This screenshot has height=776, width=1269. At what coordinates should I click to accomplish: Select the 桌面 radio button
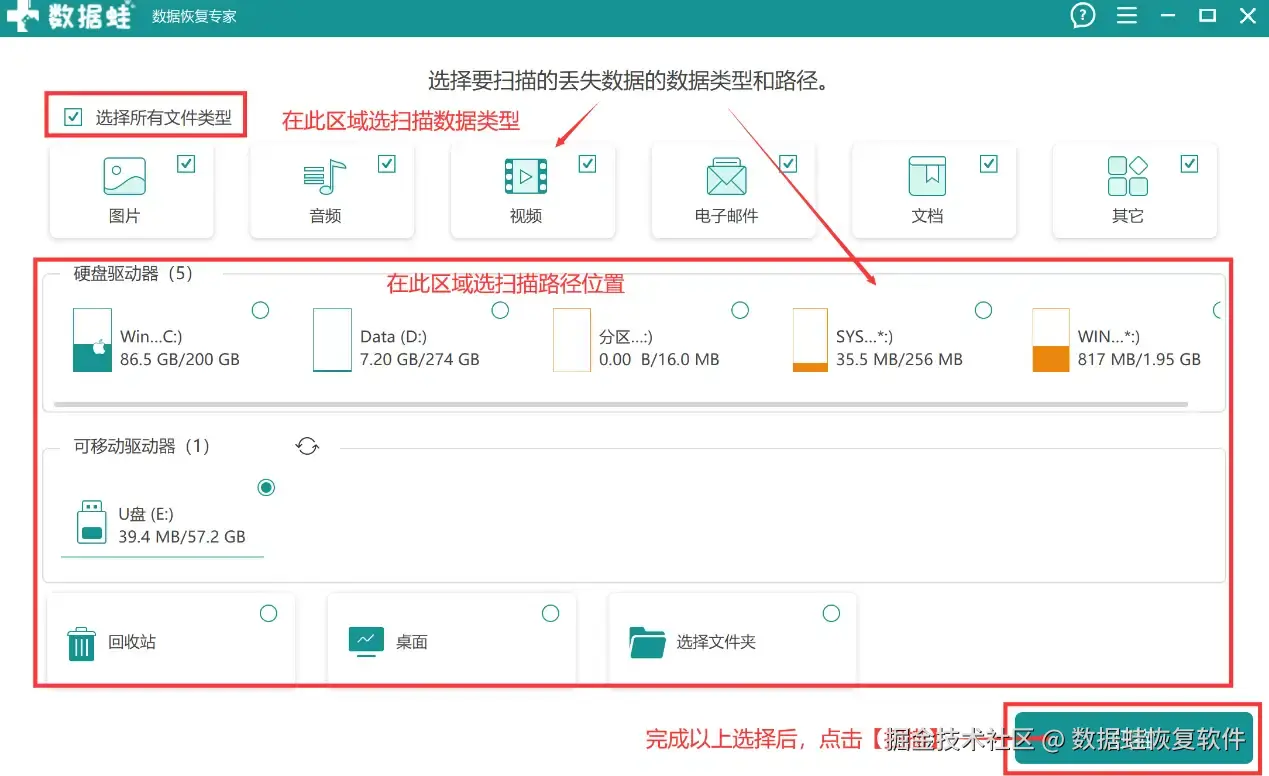point(550,613)
